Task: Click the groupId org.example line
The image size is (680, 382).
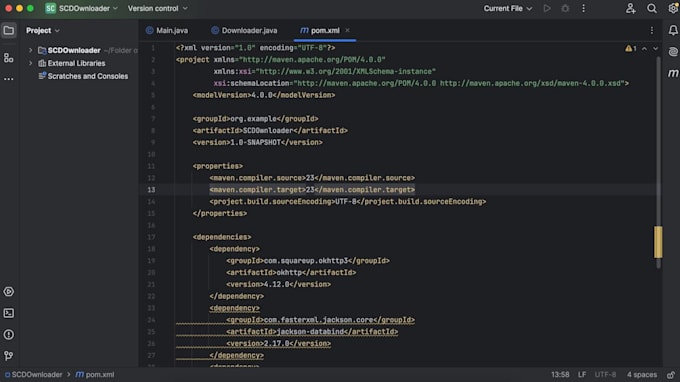Action: tap(255, 119)
